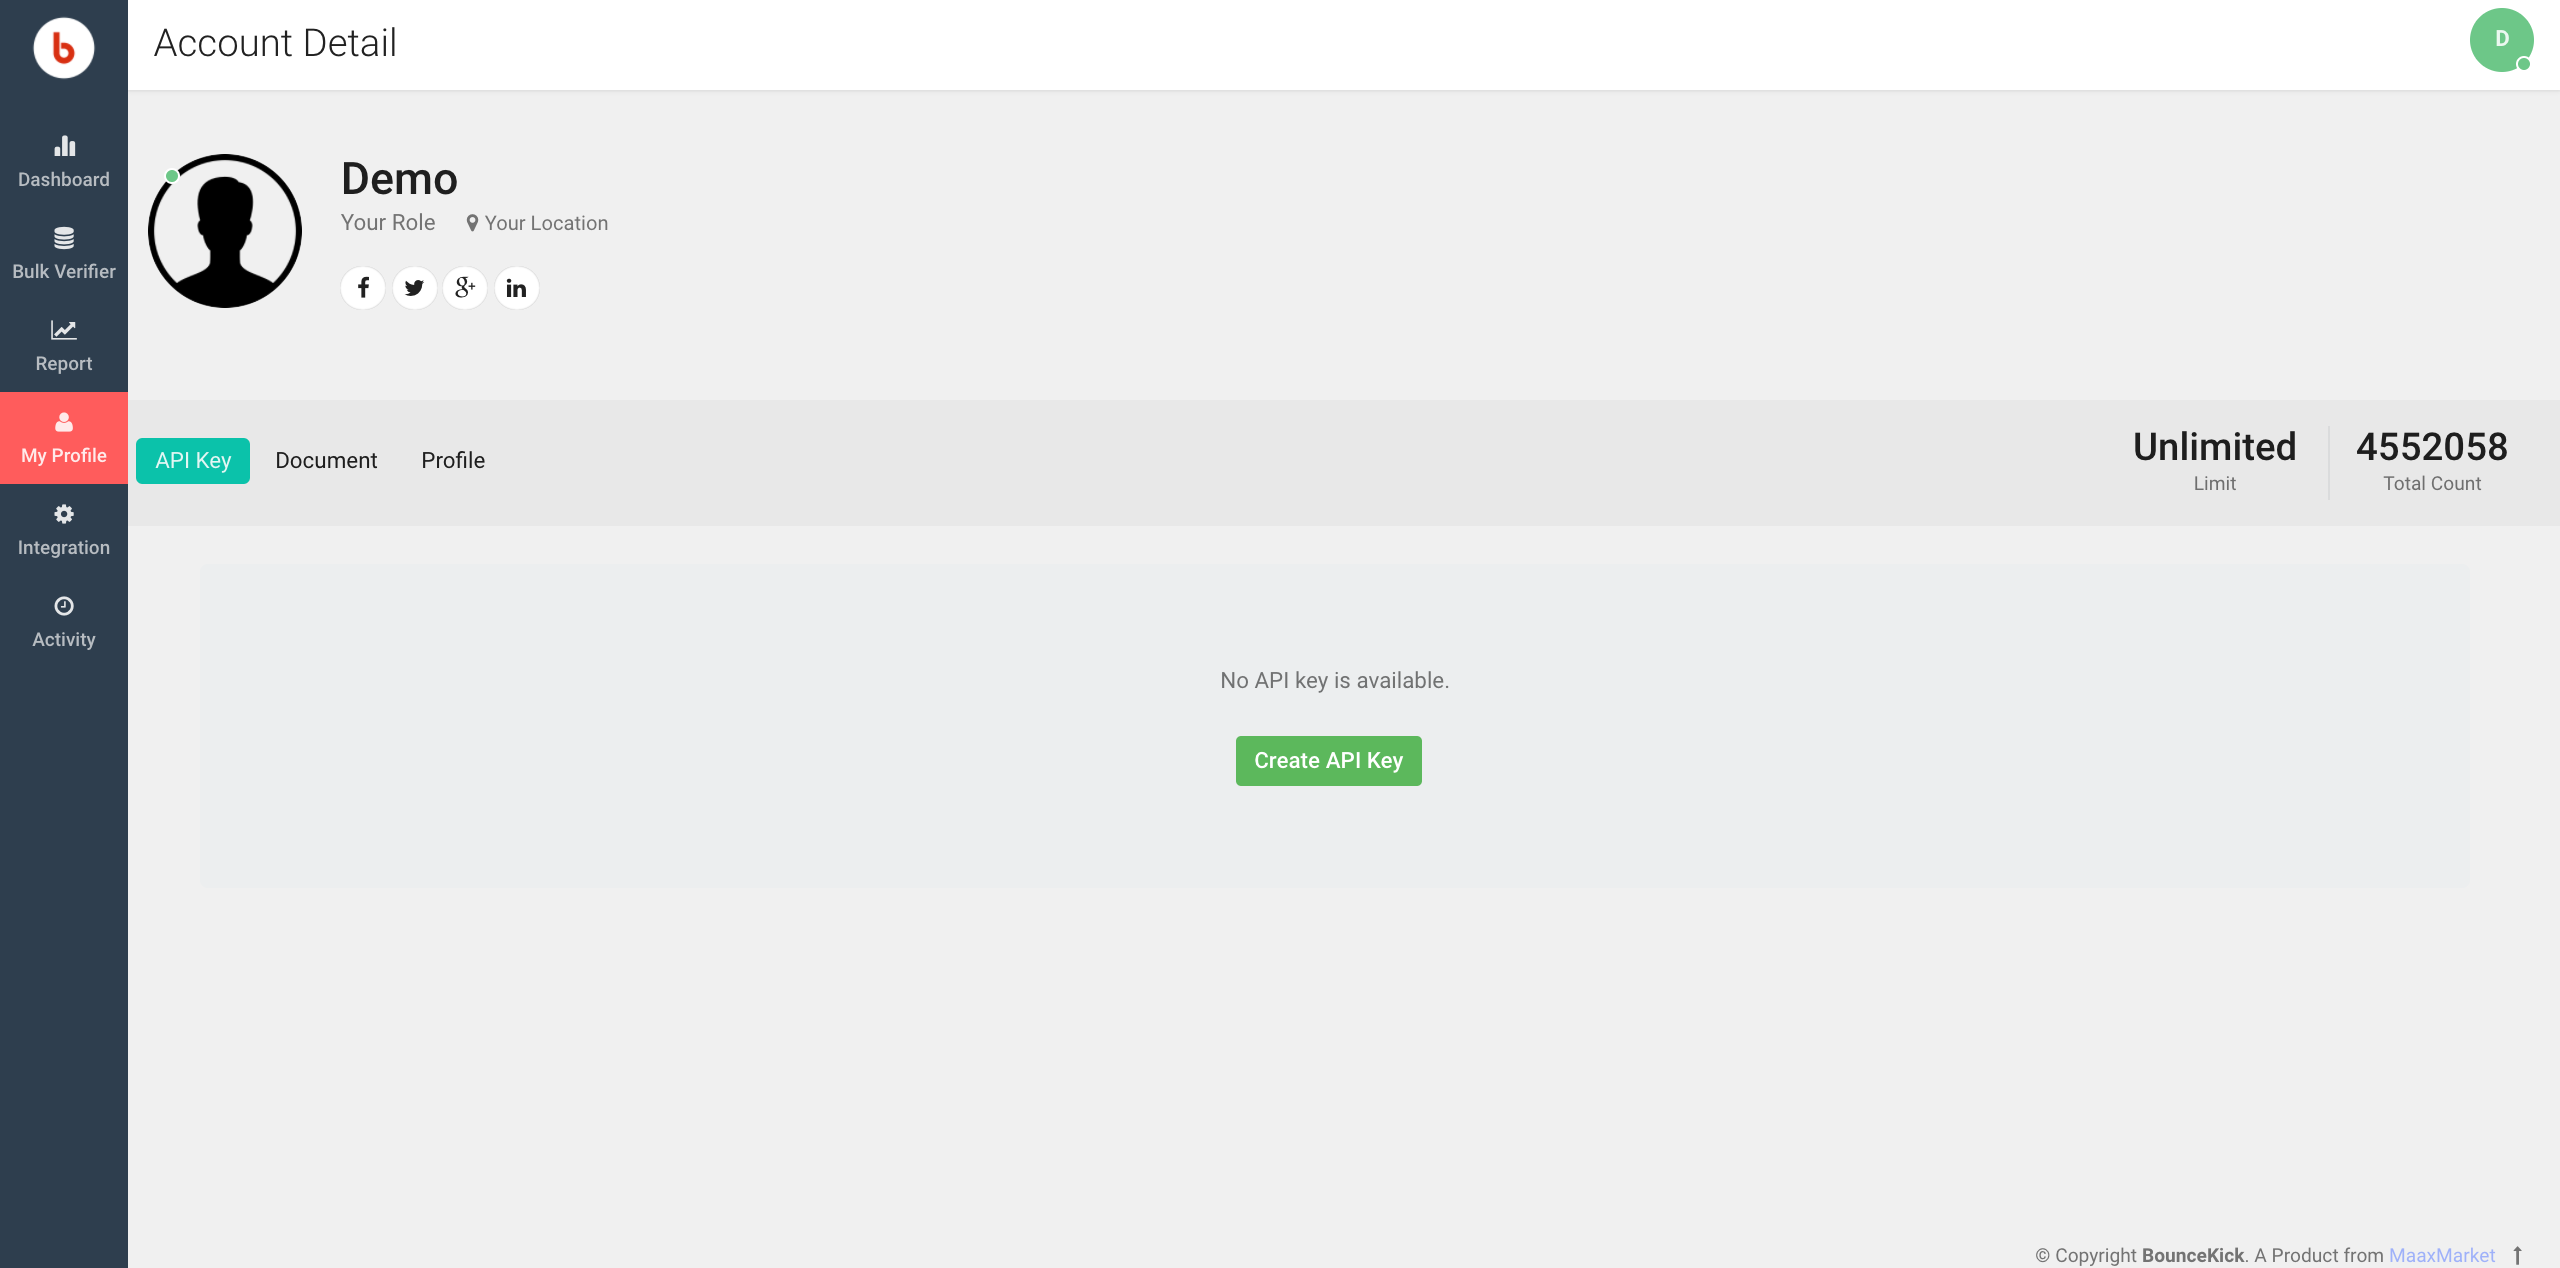
Task: Click the Twitter social icon
Action: pos(413,287)
